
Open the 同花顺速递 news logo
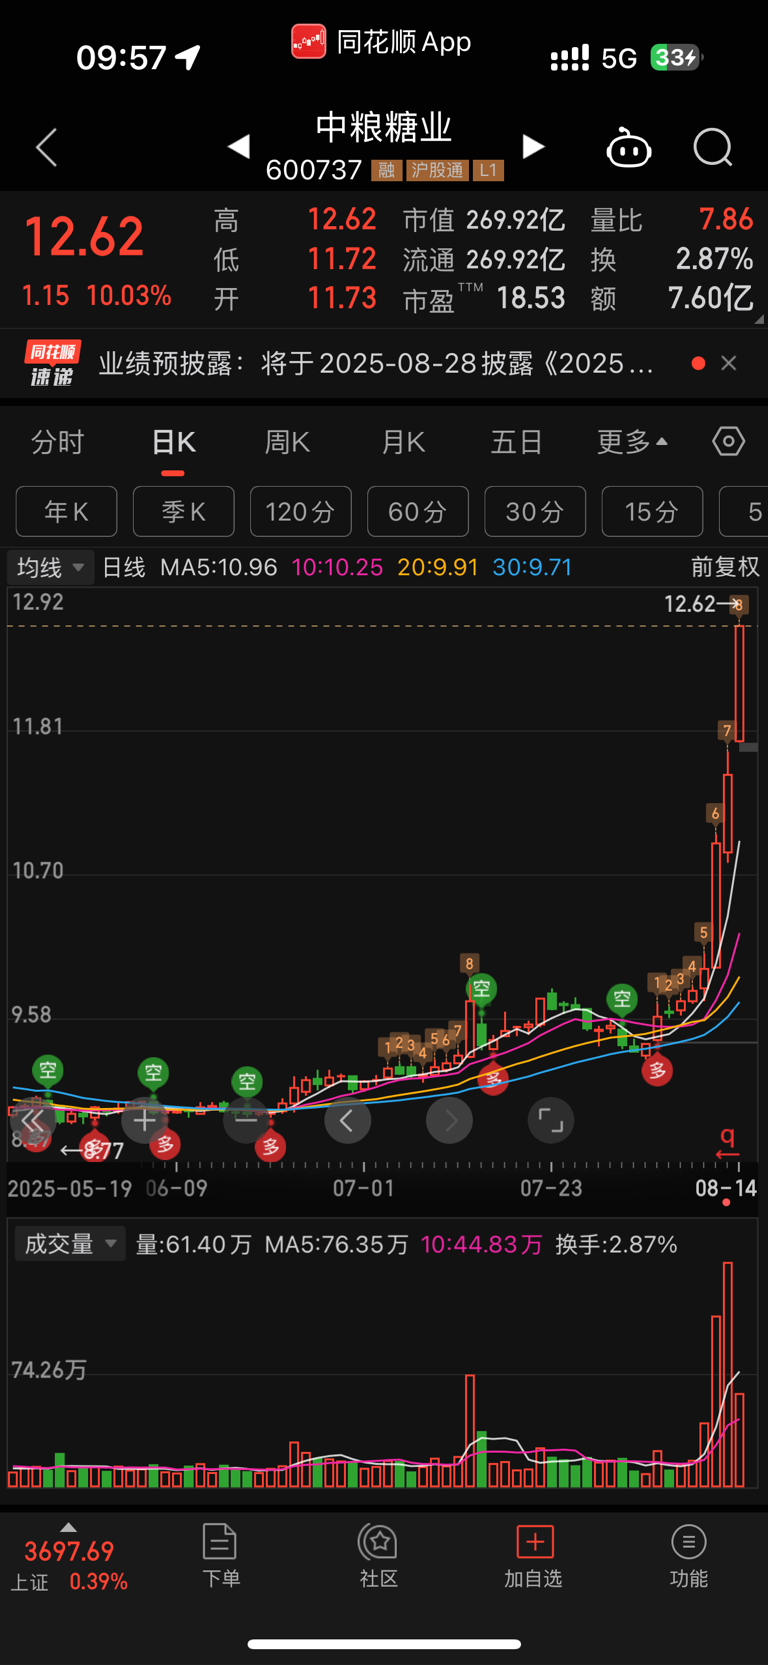coord(52,363)
